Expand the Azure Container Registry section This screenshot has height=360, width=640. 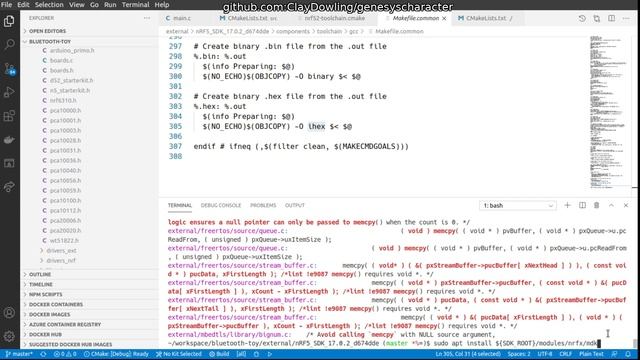click(89, 324)
